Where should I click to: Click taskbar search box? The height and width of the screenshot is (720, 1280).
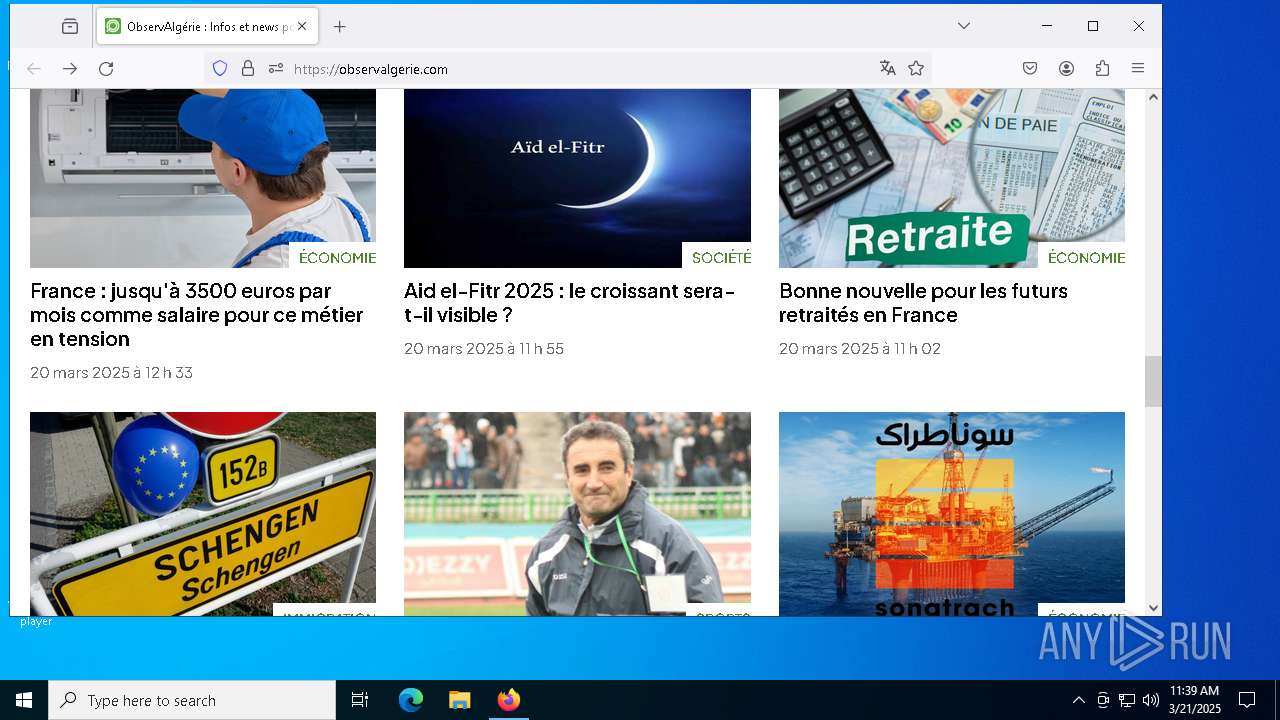coord(192,700)
